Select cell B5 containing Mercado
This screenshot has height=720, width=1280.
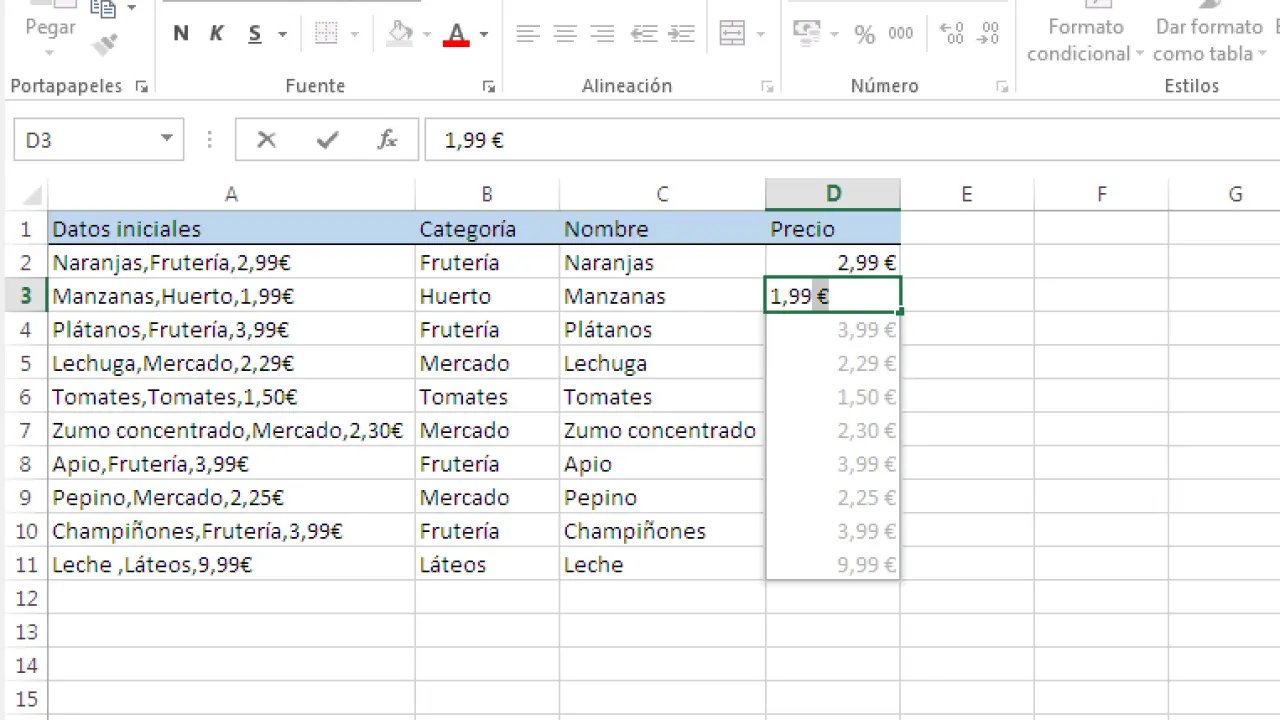point(486,364)
